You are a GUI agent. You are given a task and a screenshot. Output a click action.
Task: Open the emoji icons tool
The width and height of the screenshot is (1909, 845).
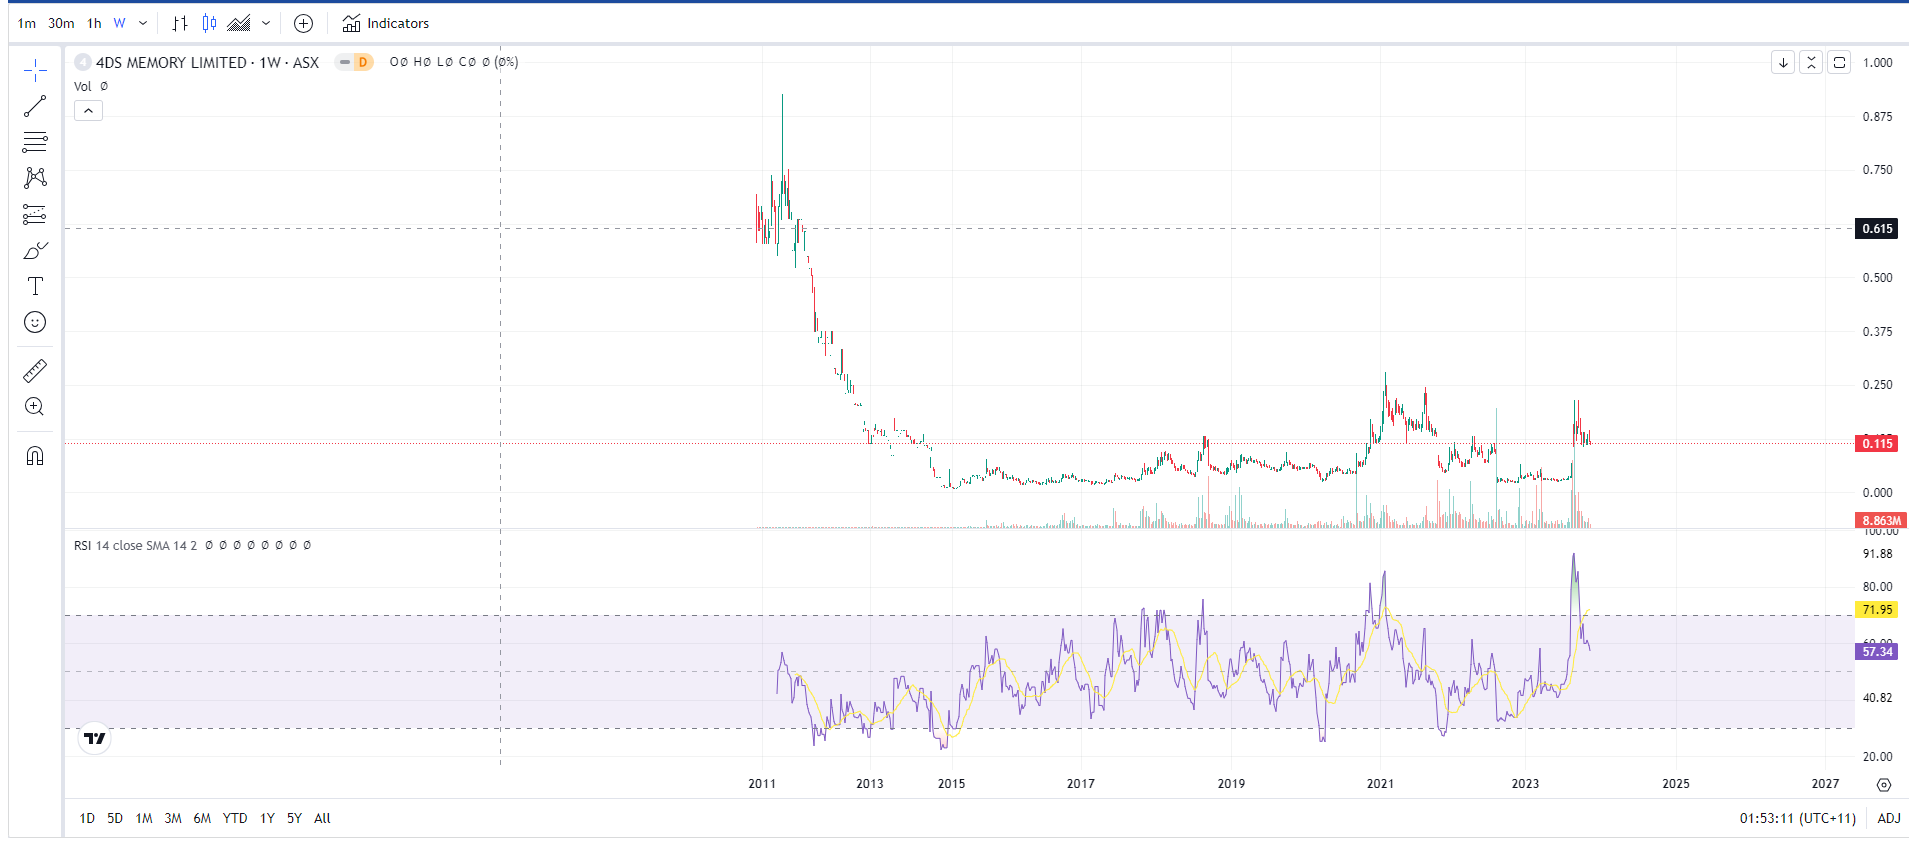(35, 322)
